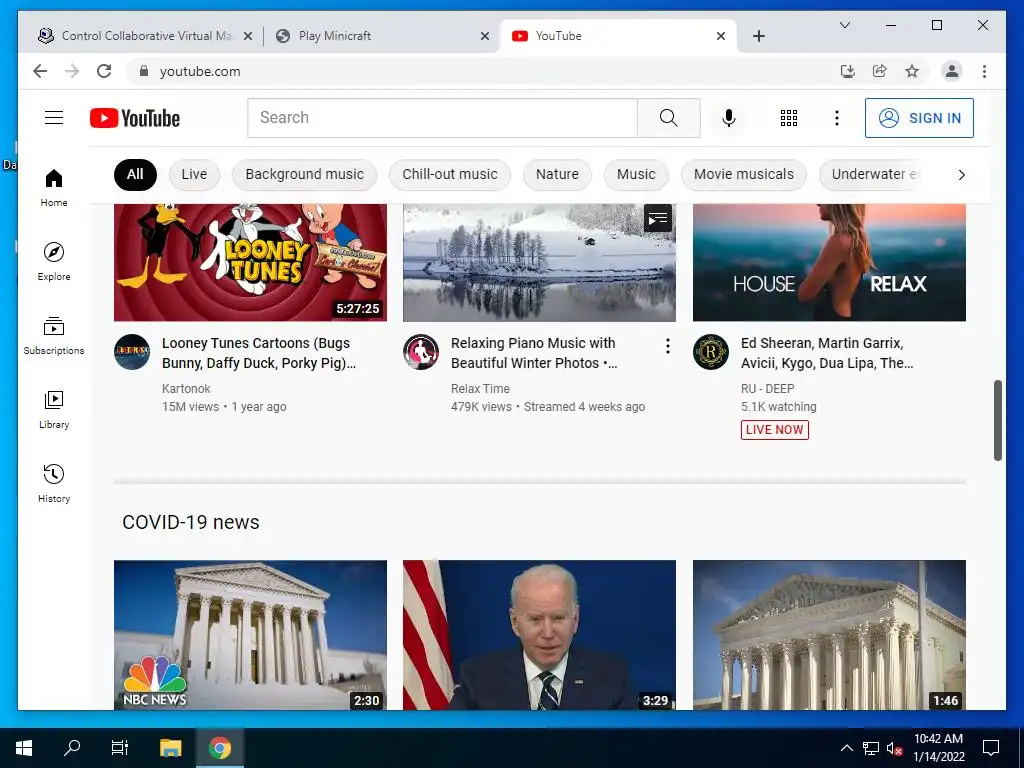Go to Home in sidebar
Image resolution: width=1024 pixels, height=768 pixels.
pos(54,187)
